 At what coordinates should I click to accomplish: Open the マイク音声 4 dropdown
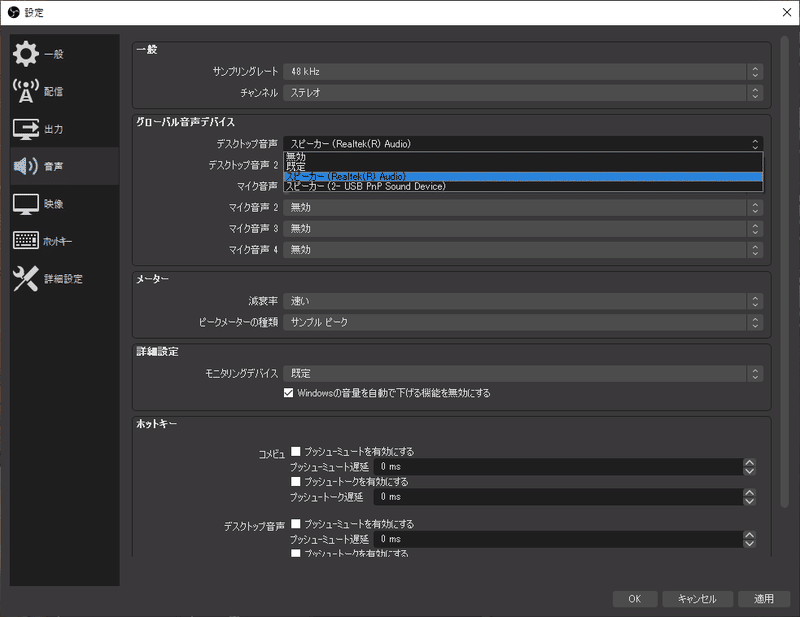point(523,250)
